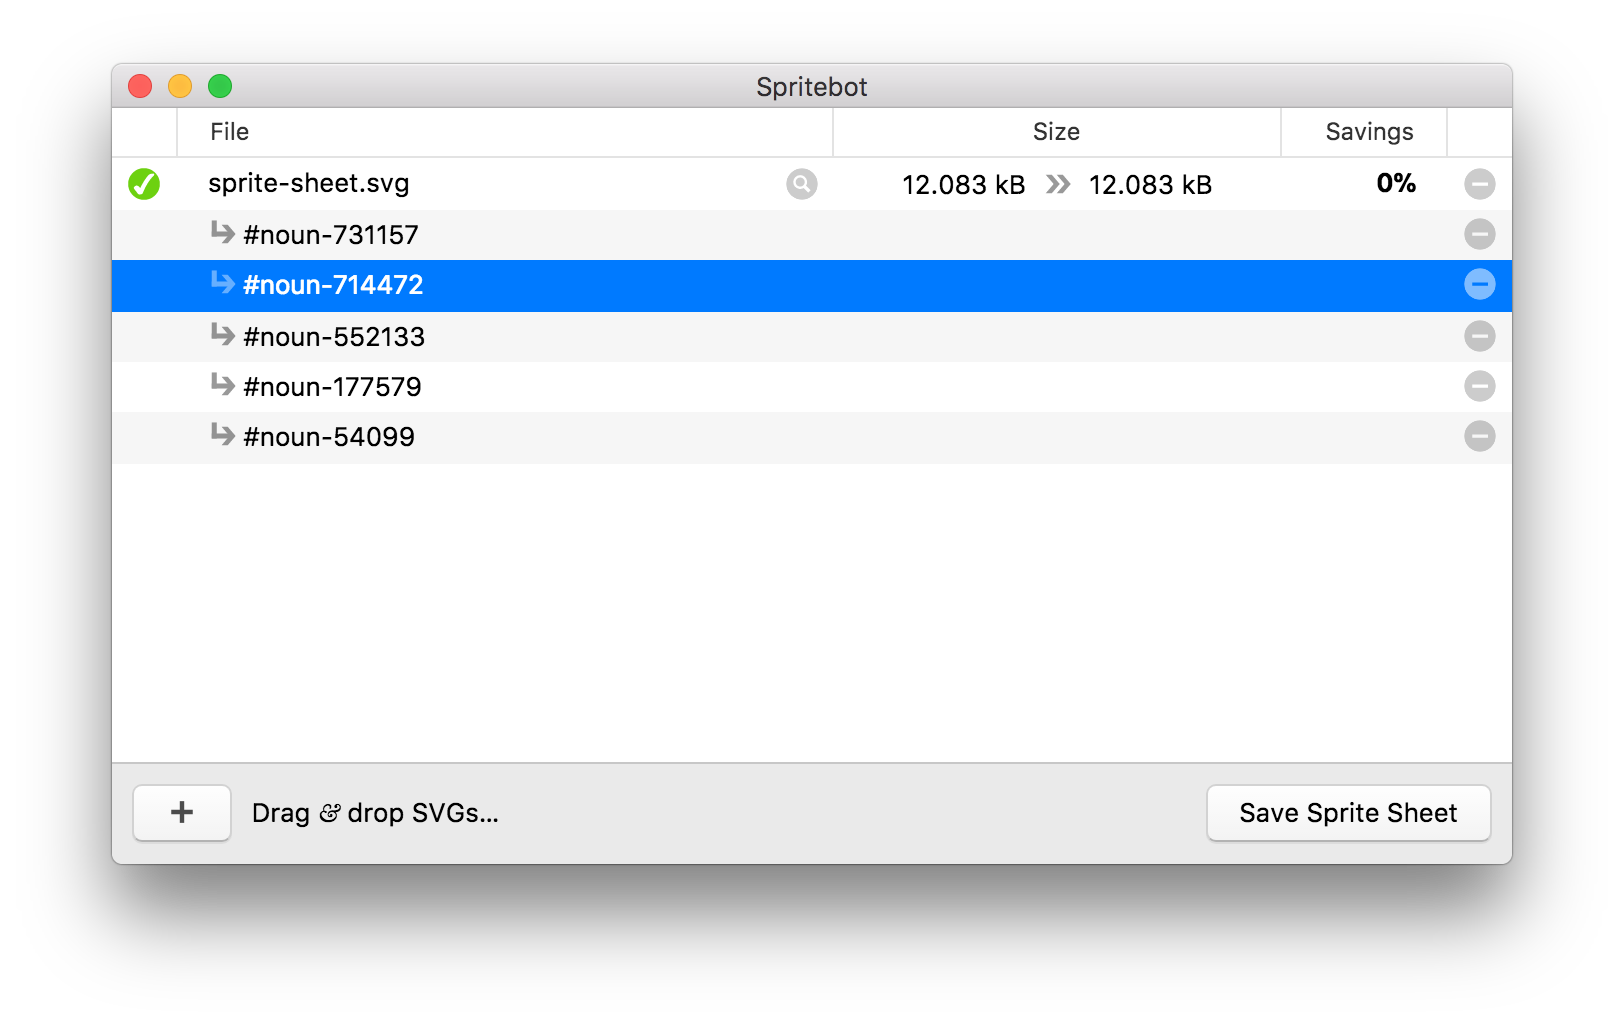
Task: Click the 0% savings value
Action: tap(1394, 184)
